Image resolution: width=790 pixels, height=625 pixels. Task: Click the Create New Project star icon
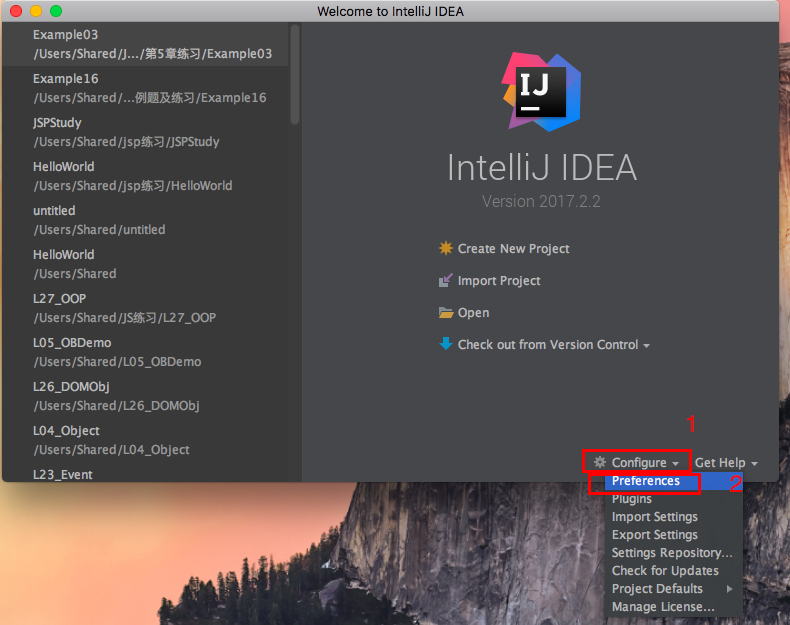coord(445,248)
